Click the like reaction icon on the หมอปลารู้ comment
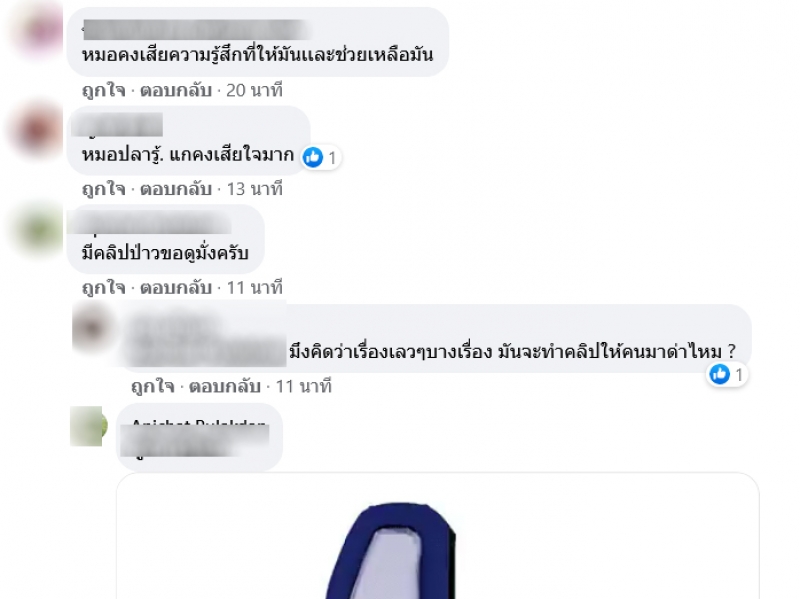 313,157
